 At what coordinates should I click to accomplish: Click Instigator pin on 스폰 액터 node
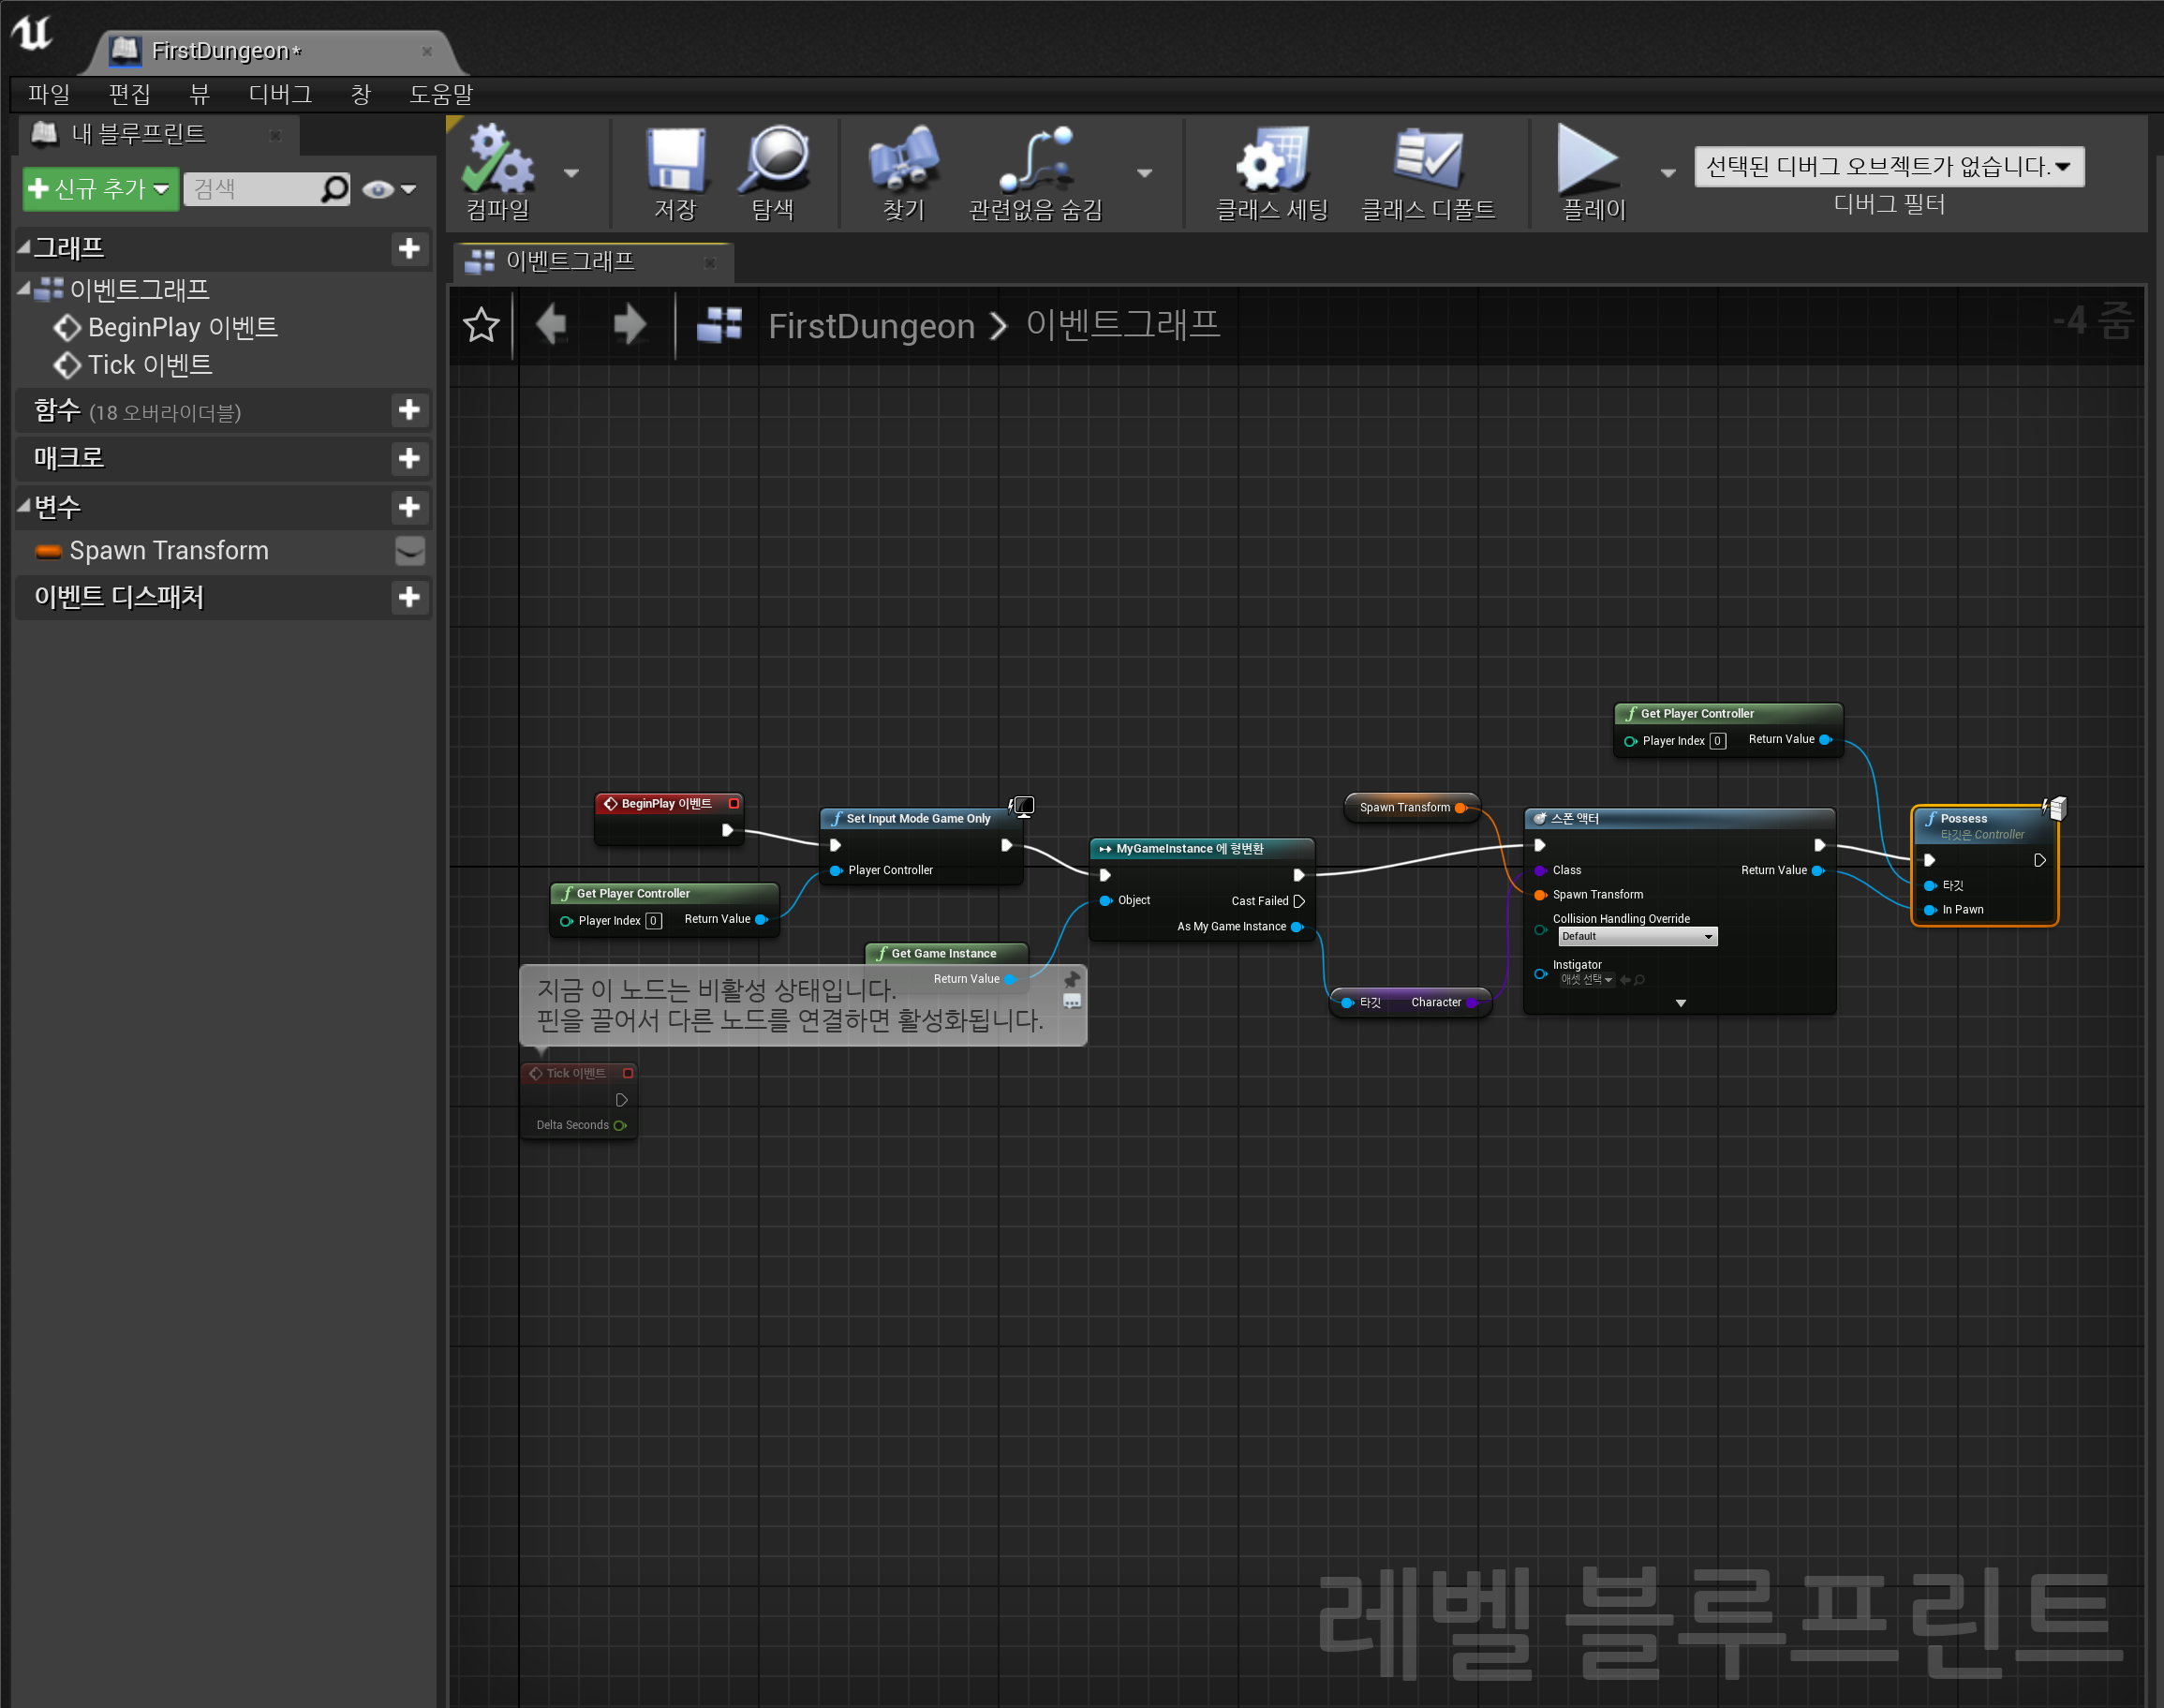click(x=1540, y=973)
